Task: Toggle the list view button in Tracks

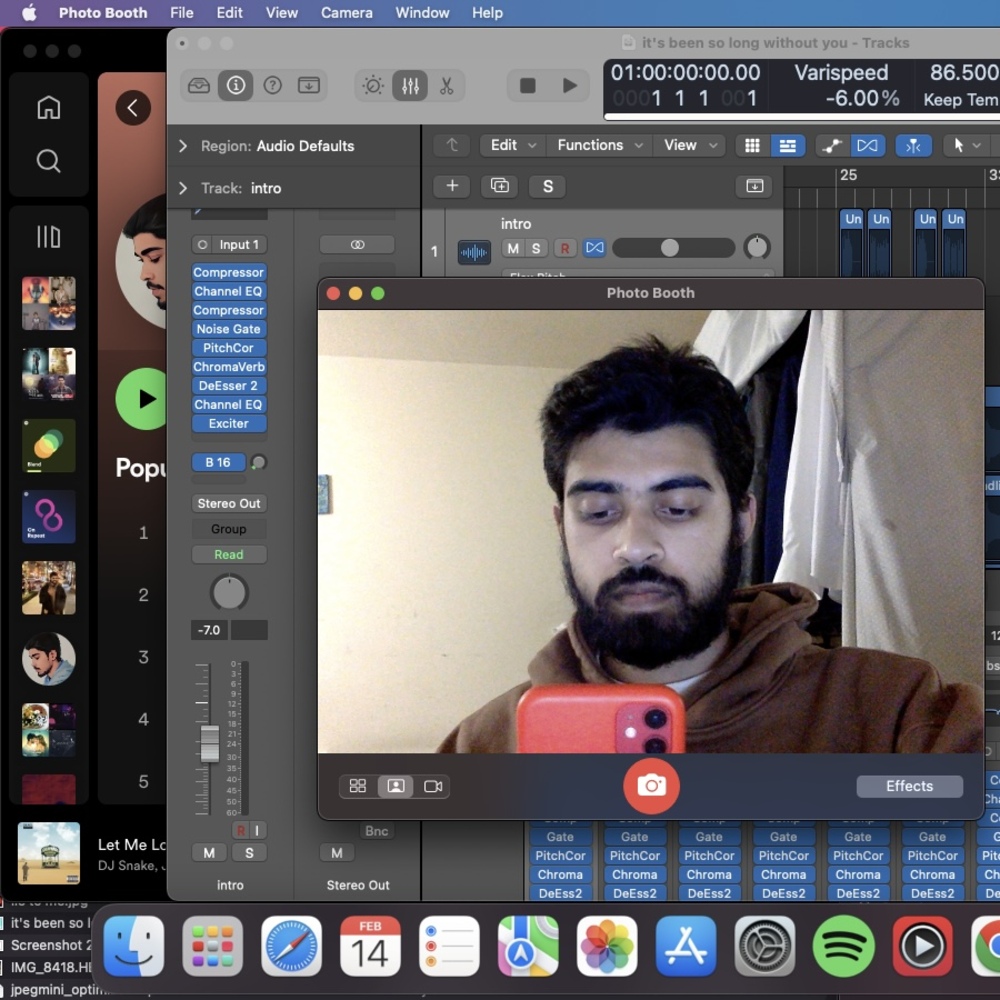Action: click(788, 146)
